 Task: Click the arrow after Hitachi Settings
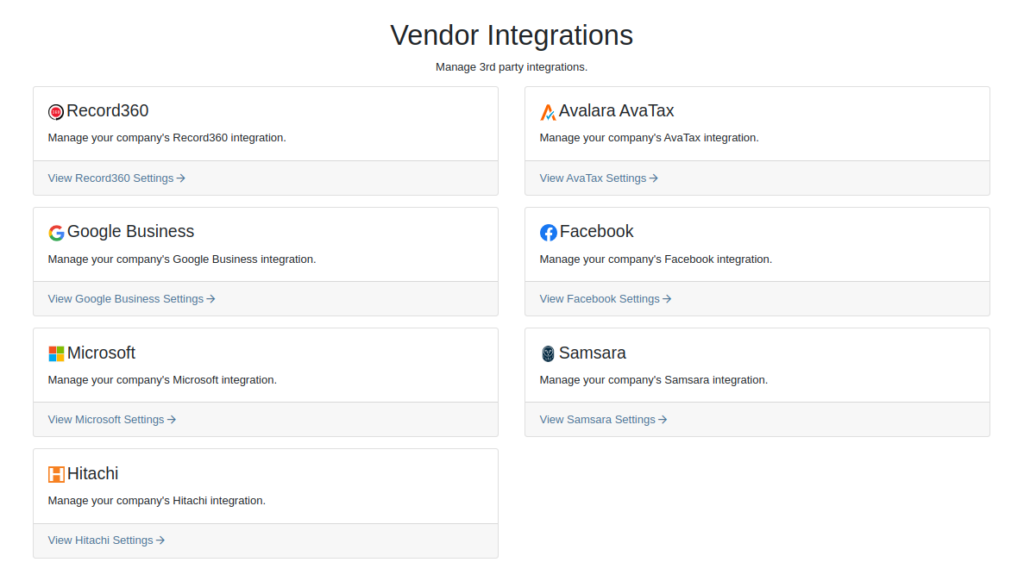click(161, 541)
